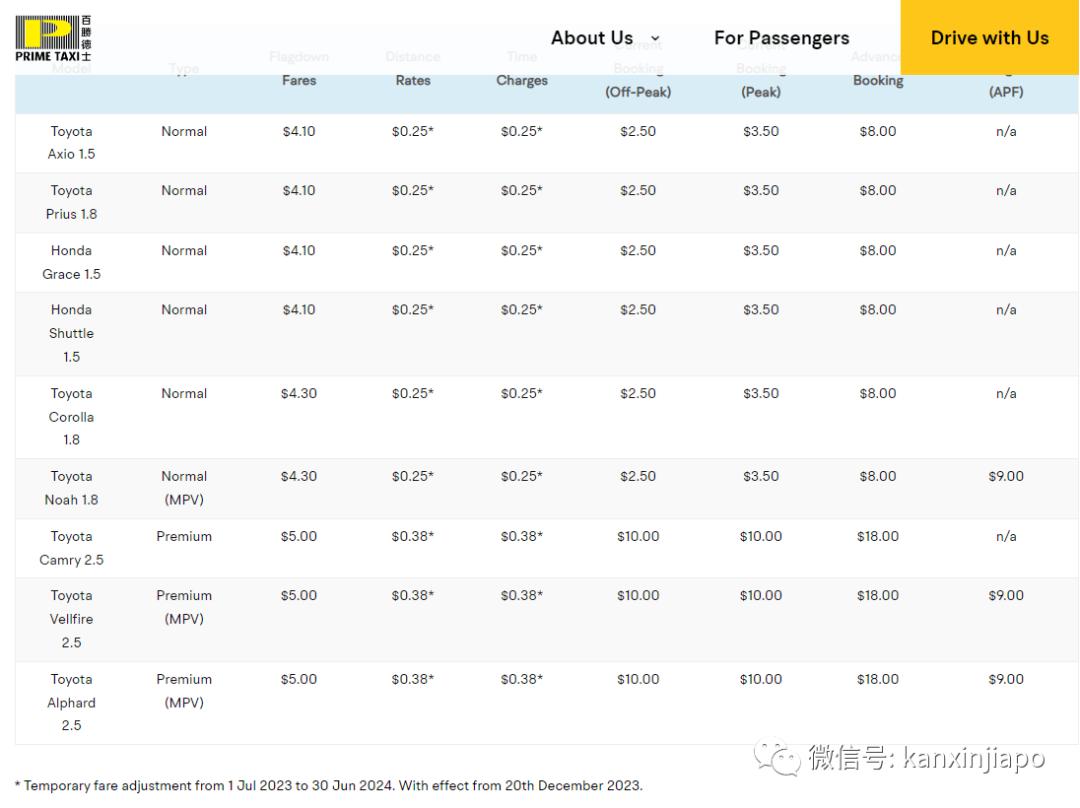
Task: Click the Toyota Camry 2.5 model cell
Action: coord(71,548)
